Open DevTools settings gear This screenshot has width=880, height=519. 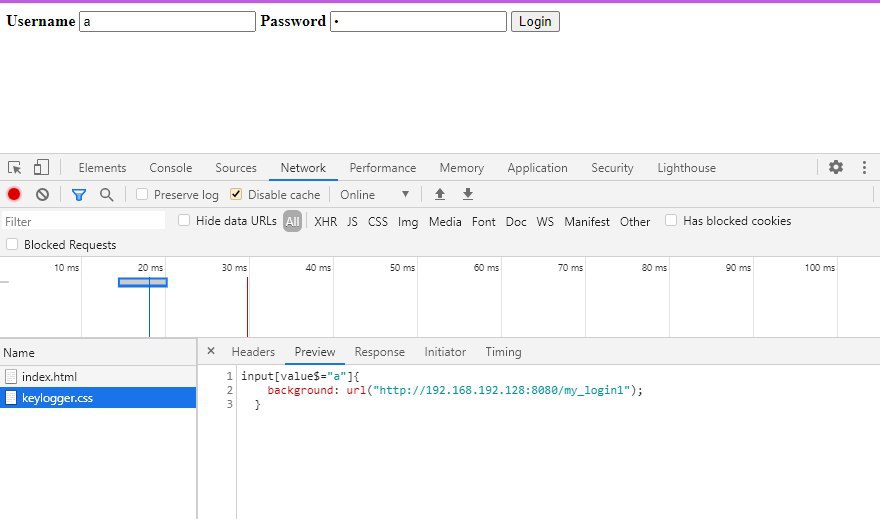click(836, 167)
